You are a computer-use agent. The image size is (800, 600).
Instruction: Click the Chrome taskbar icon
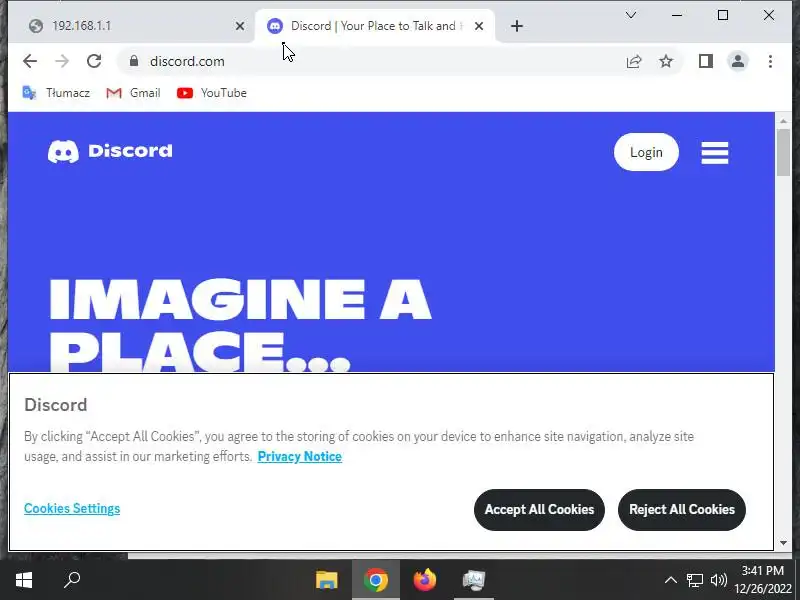click(x=376, y=580)
